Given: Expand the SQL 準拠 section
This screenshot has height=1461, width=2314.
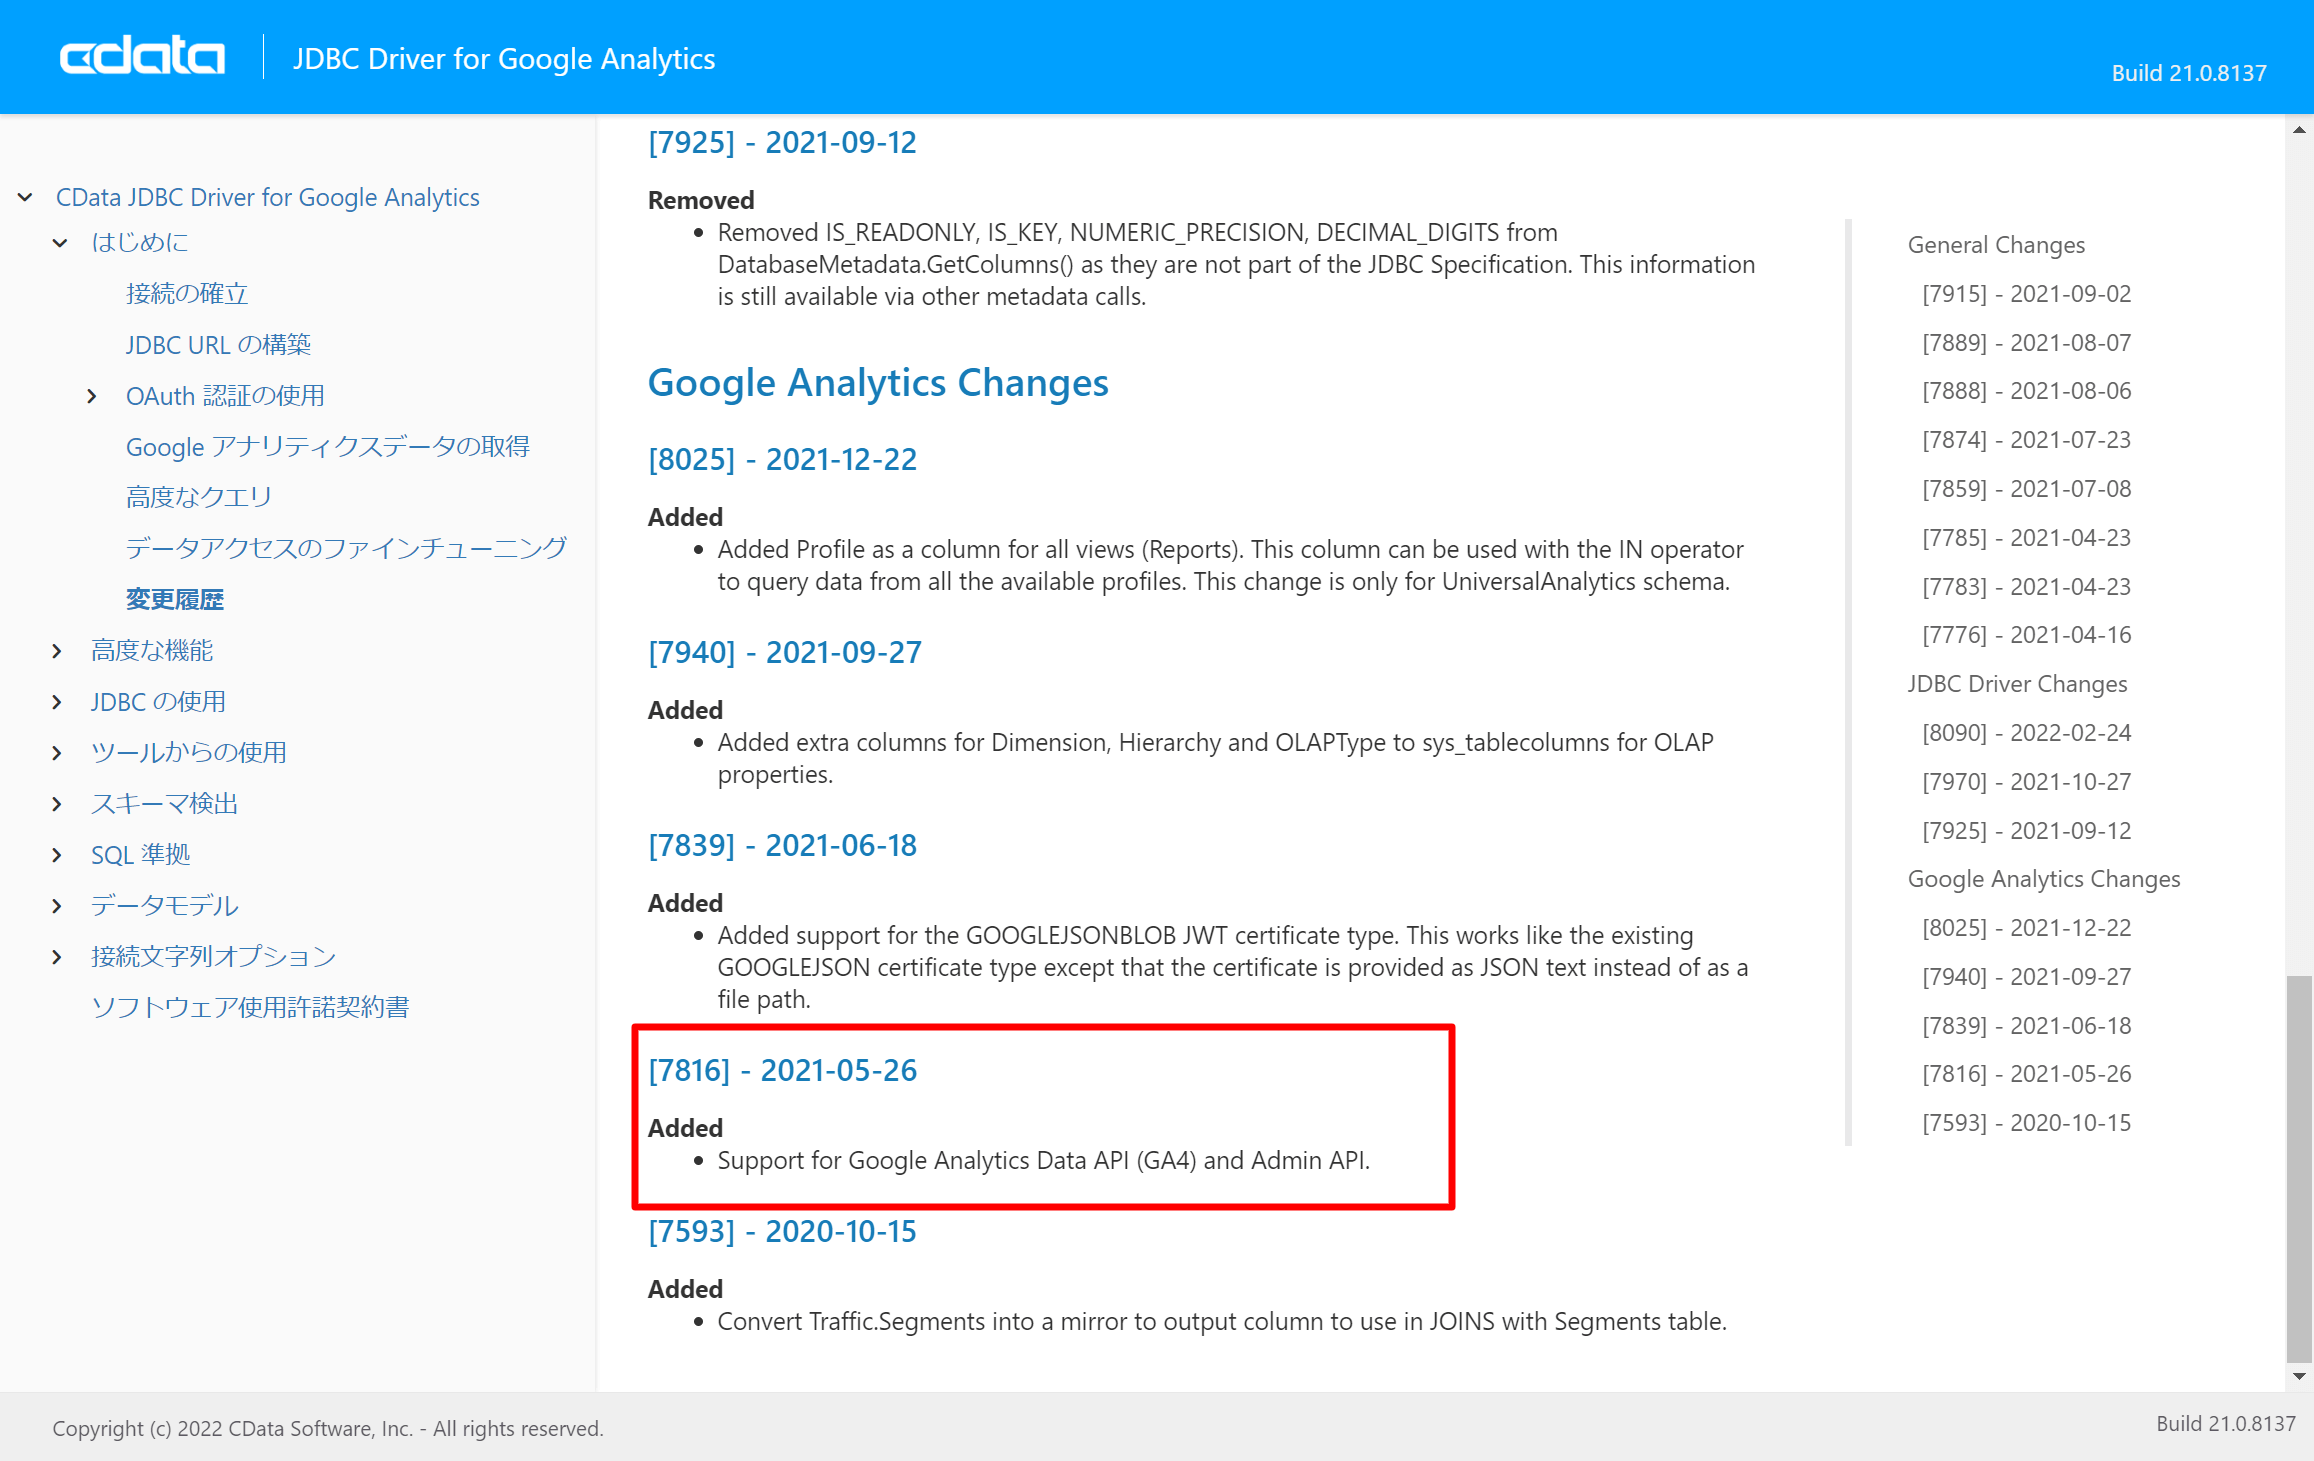Looking at the screenshot, I should (57, 854).
